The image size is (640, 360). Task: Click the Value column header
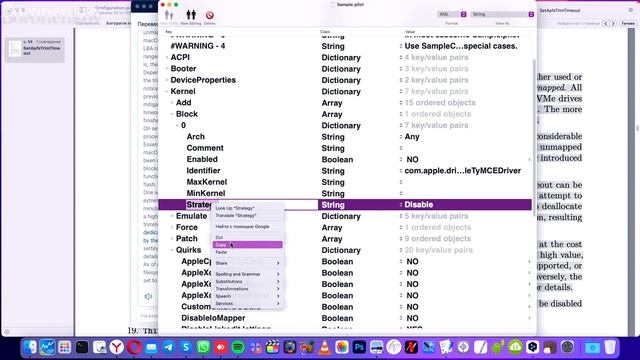[x=410, y=31]
